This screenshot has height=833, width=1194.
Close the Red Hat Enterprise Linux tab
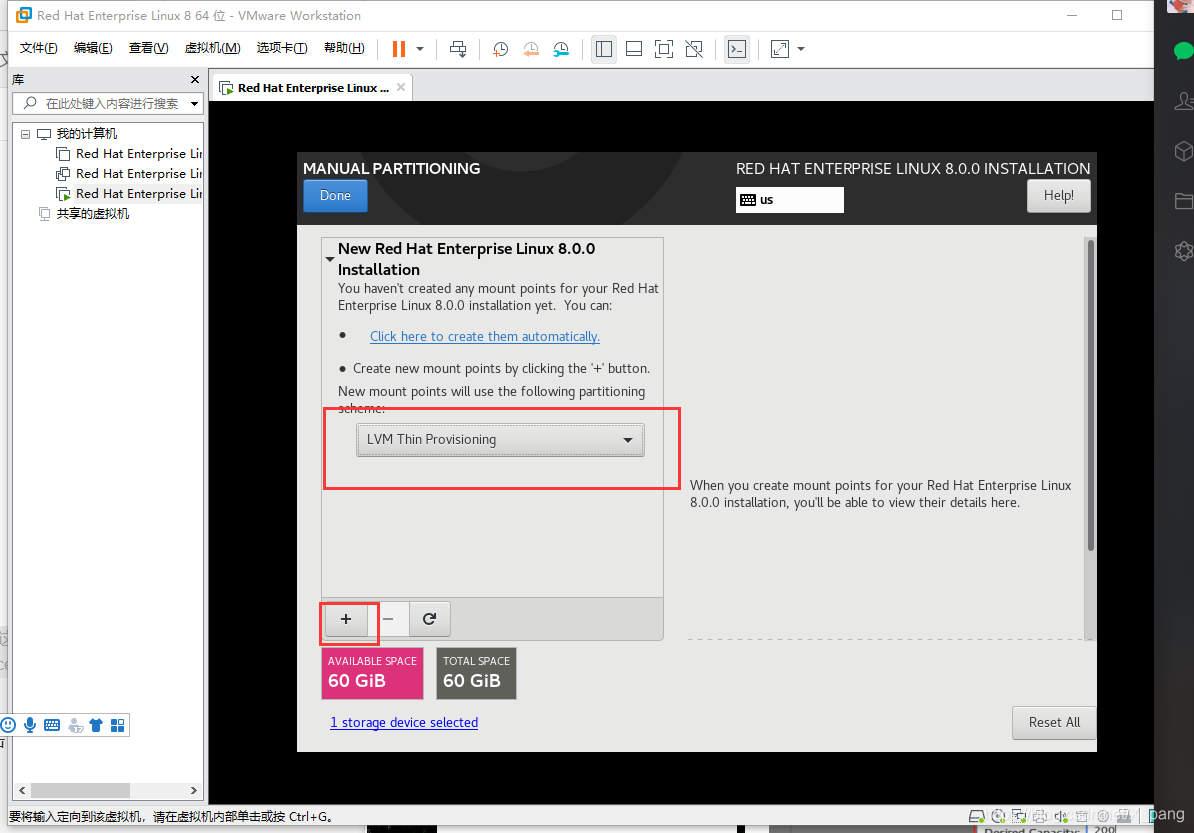[401, 87]
